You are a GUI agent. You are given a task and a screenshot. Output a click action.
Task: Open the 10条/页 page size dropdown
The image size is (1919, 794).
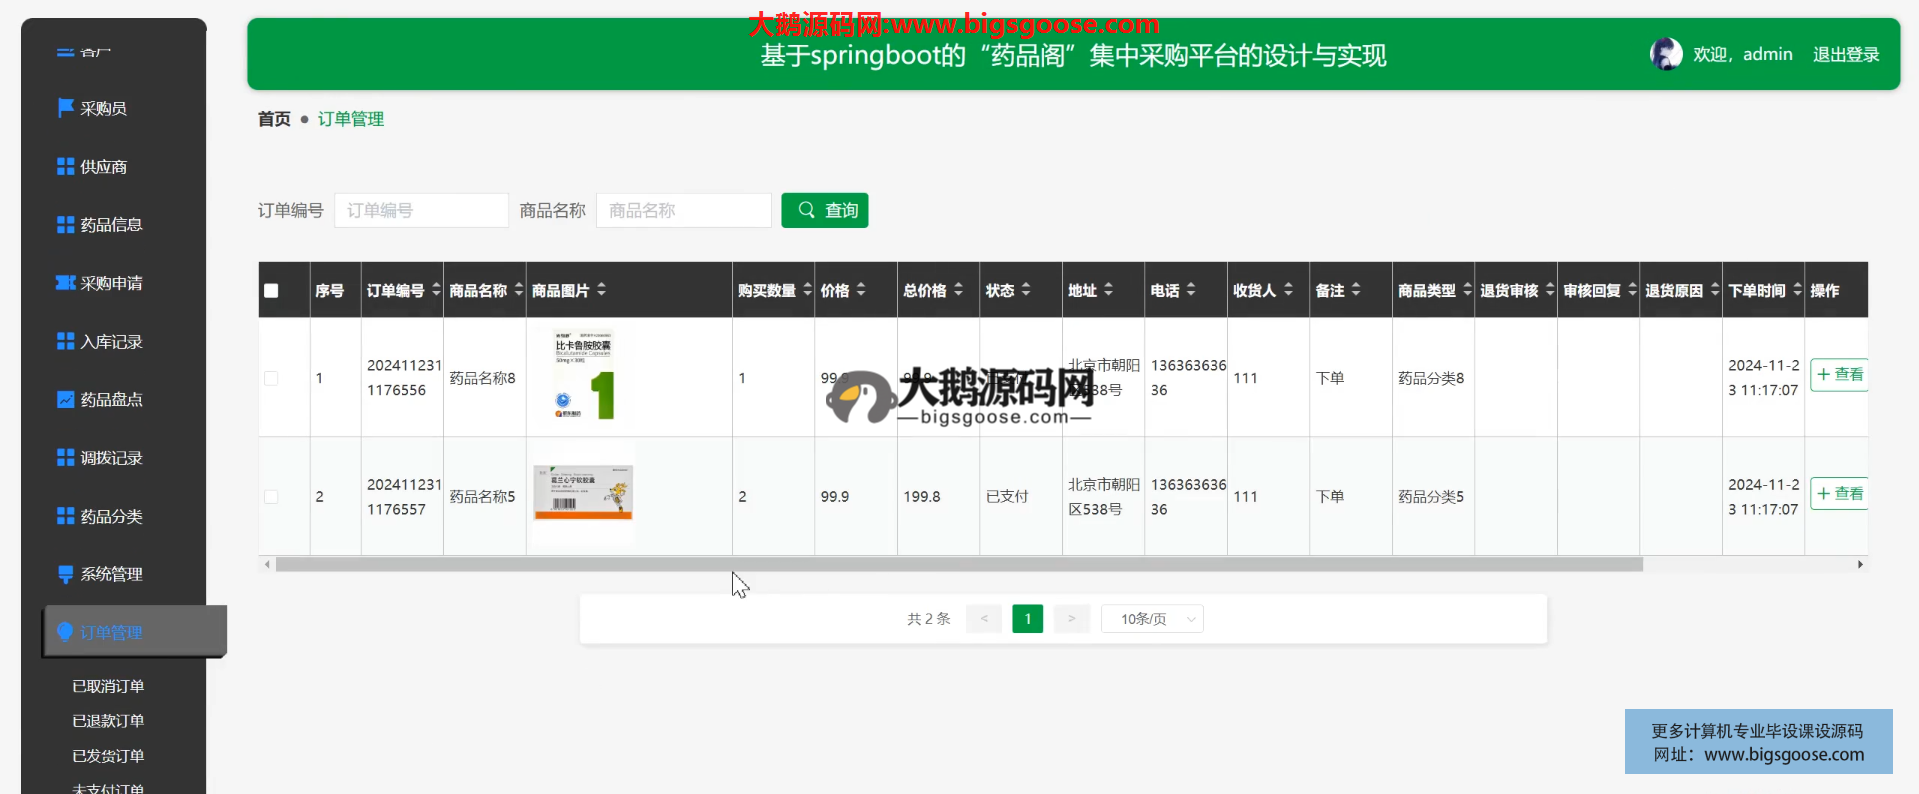pos(1151,619)
